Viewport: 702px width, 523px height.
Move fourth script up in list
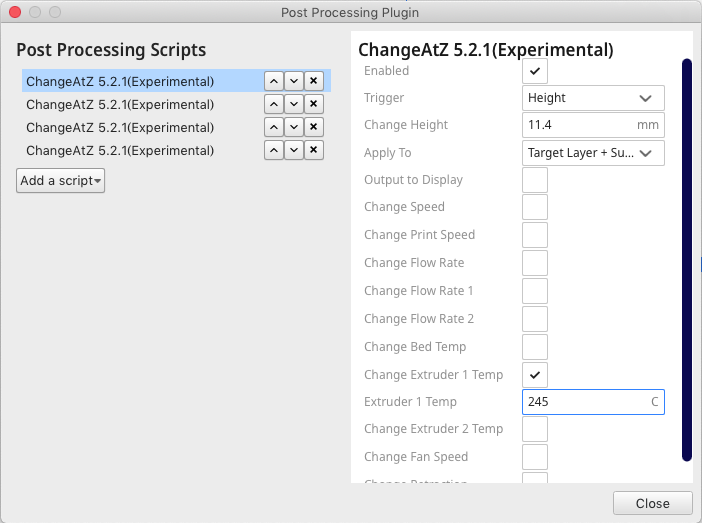(x=273, y=150)
